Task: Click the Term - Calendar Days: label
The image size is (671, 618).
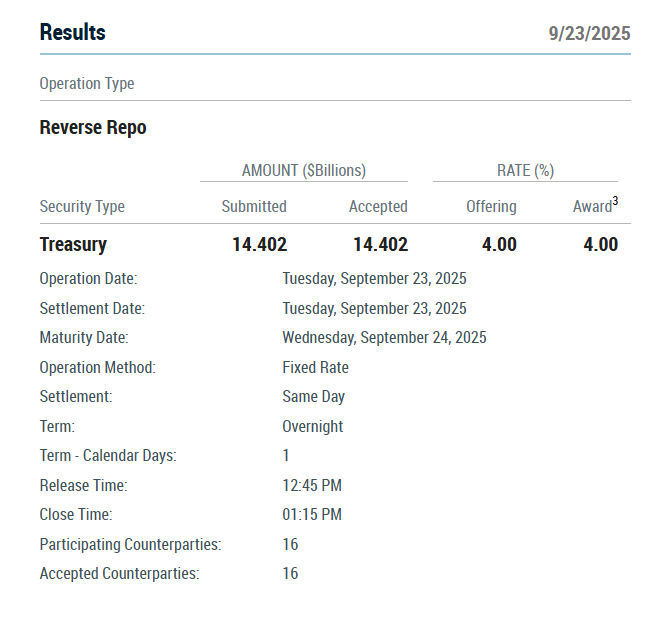Action: click(x=108, y=456)
